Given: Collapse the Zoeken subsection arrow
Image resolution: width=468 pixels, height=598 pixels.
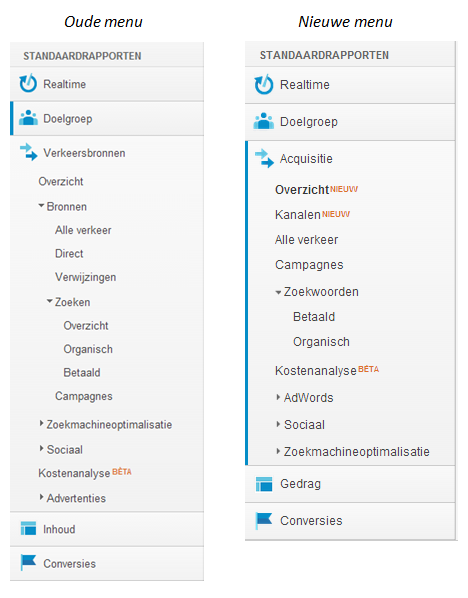Looking at the screenshot, I should tap(50, 301).
